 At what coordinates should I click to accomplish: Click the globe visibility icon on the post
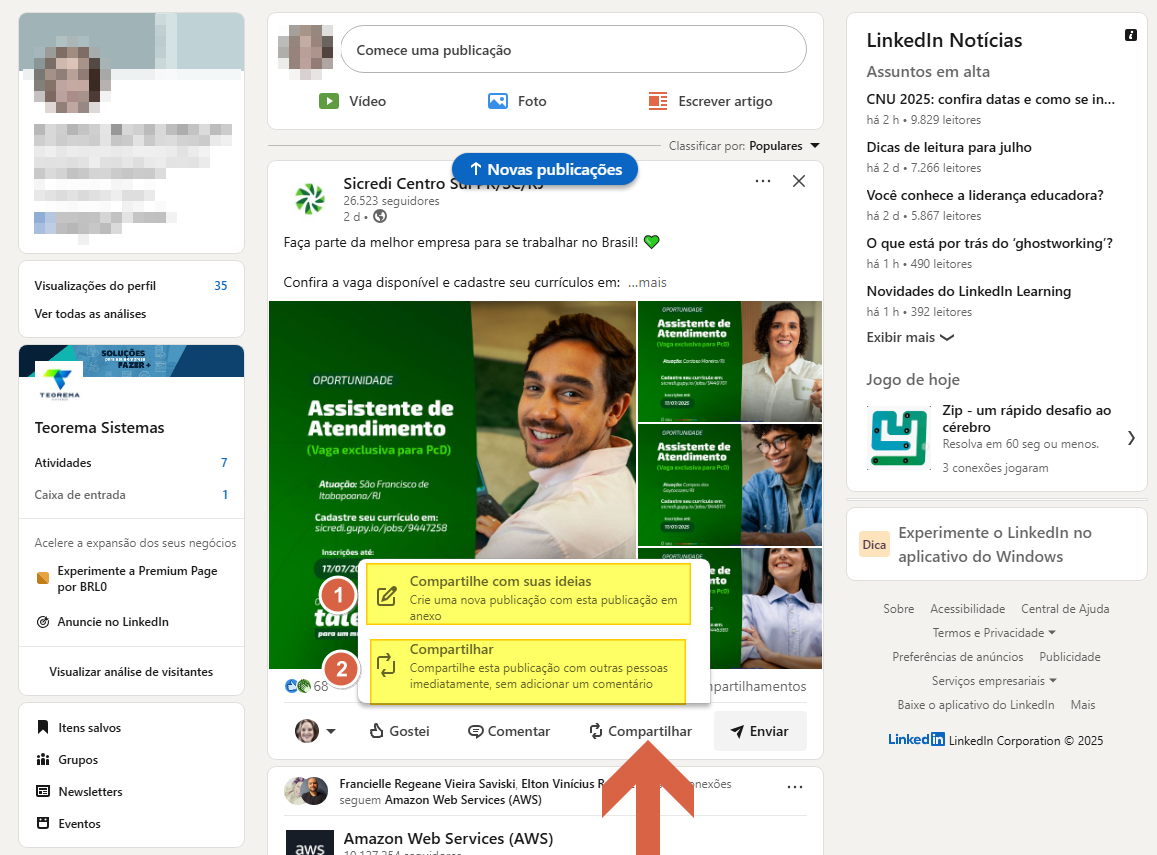(380, 216)
